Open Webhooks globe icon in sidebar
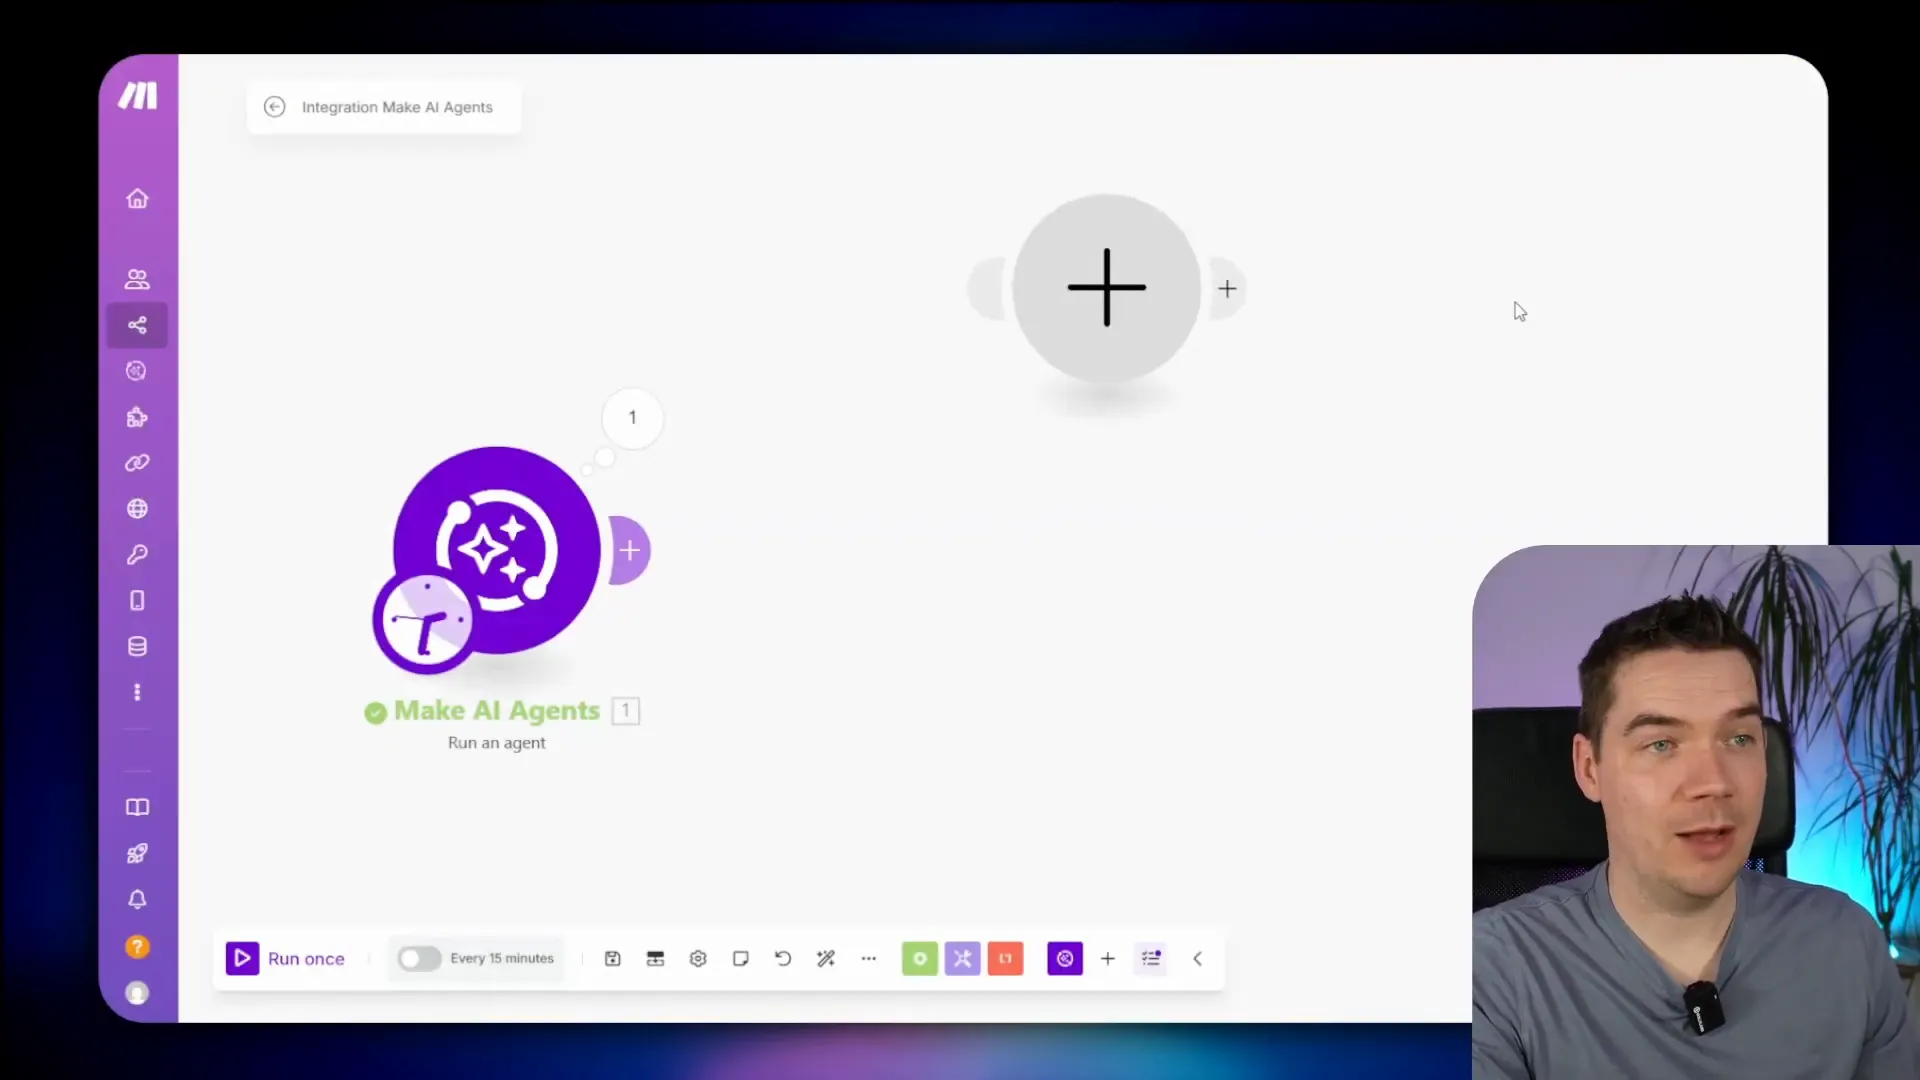 (x=138, y=509)
